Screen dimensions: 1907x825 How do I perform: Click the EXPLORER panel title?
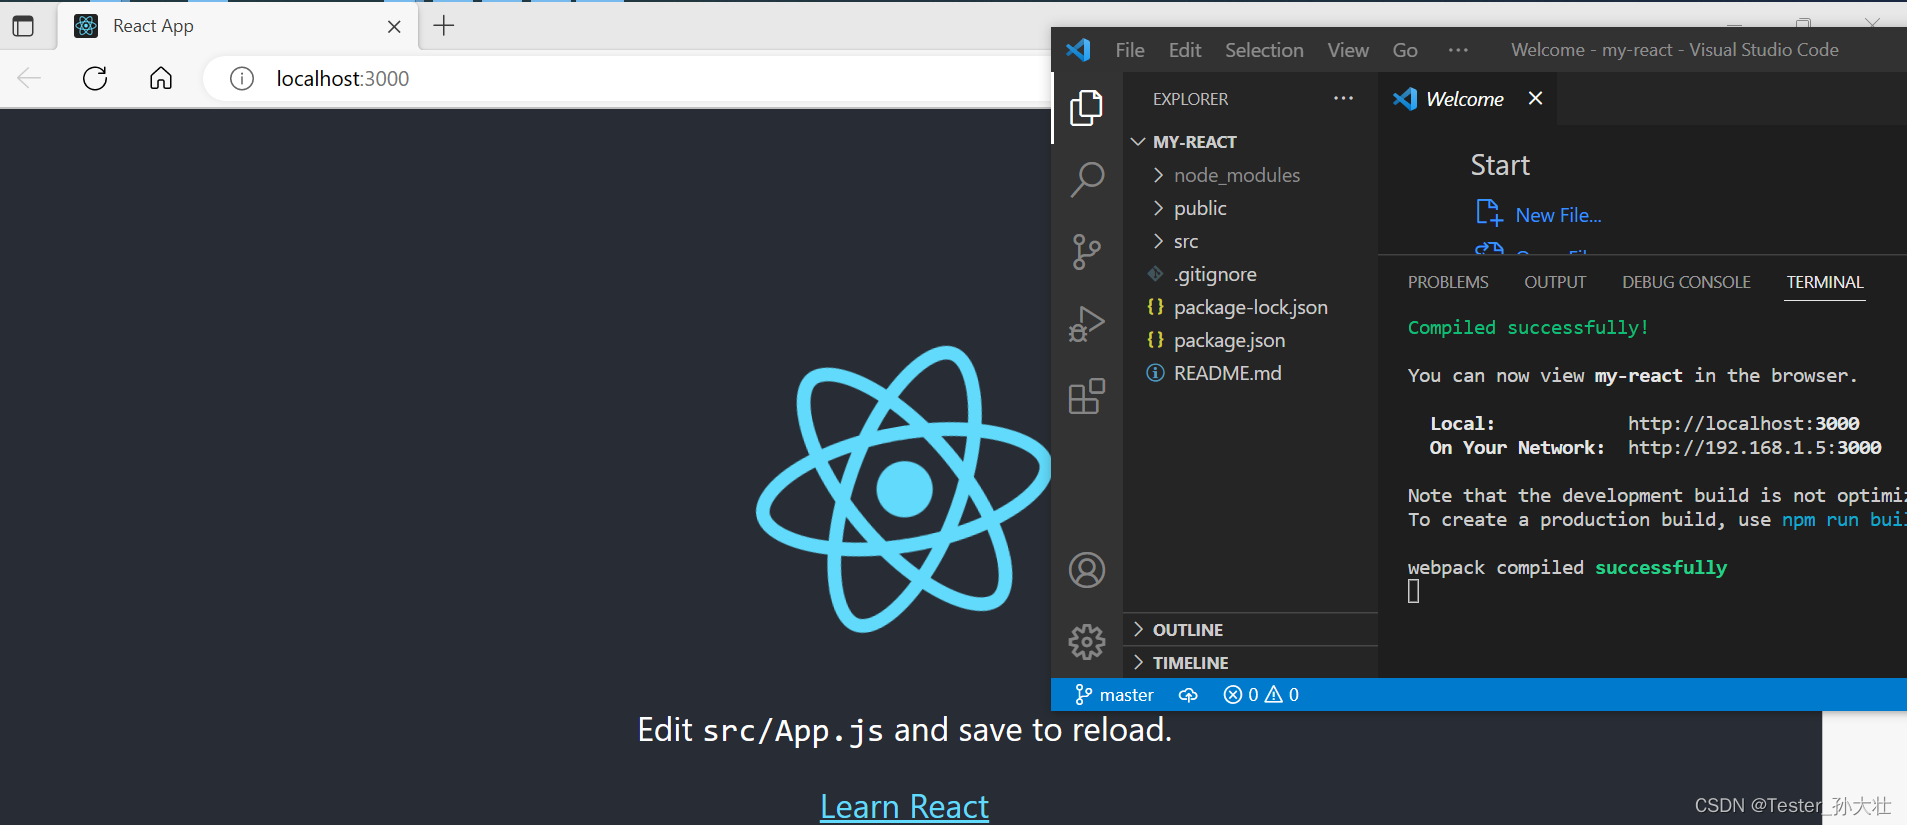pos(1190,99)
